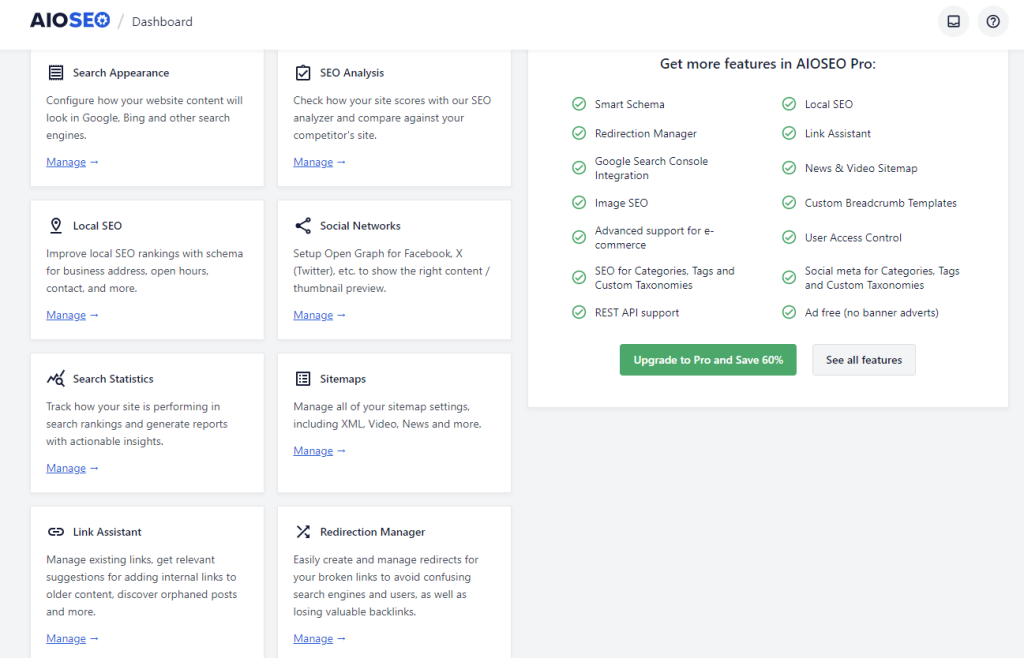The height and width of the screenshot is (658, 1024).
Task: Click the See all features button
Action: click(863, 359)
